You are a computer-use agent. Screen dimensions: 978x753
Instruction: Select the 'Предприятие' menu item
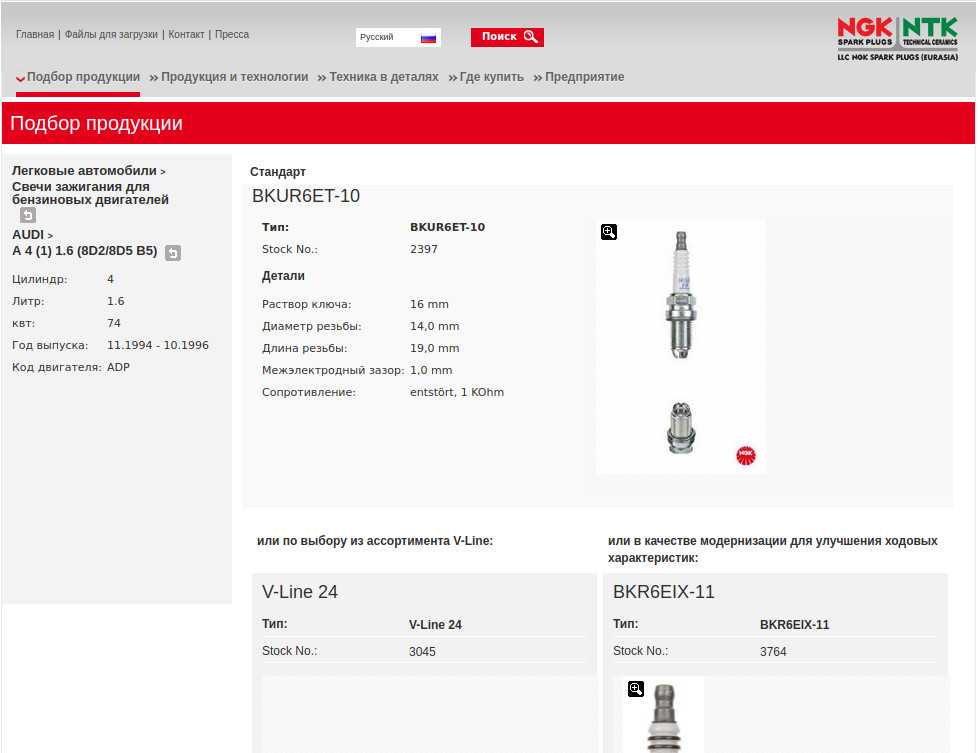[x=584, y=77]
